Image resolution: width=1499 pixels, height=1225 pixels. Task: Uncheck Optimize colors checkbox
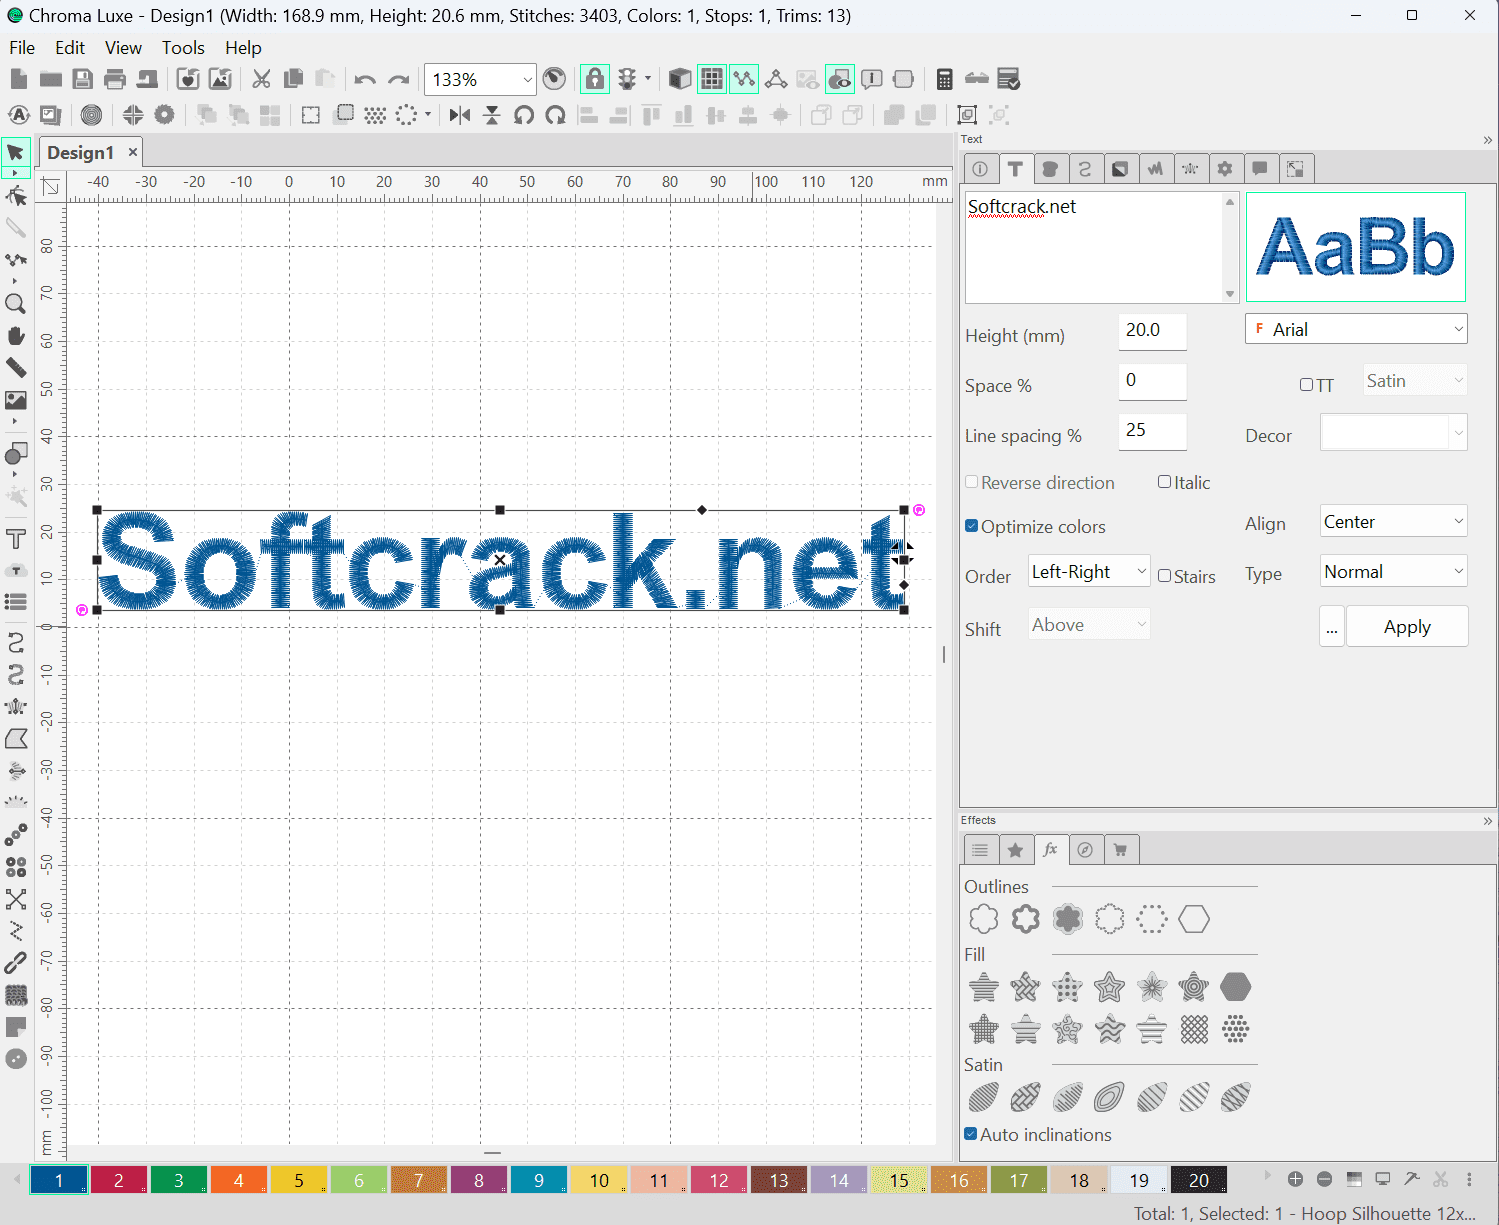[x=971, y=526]
